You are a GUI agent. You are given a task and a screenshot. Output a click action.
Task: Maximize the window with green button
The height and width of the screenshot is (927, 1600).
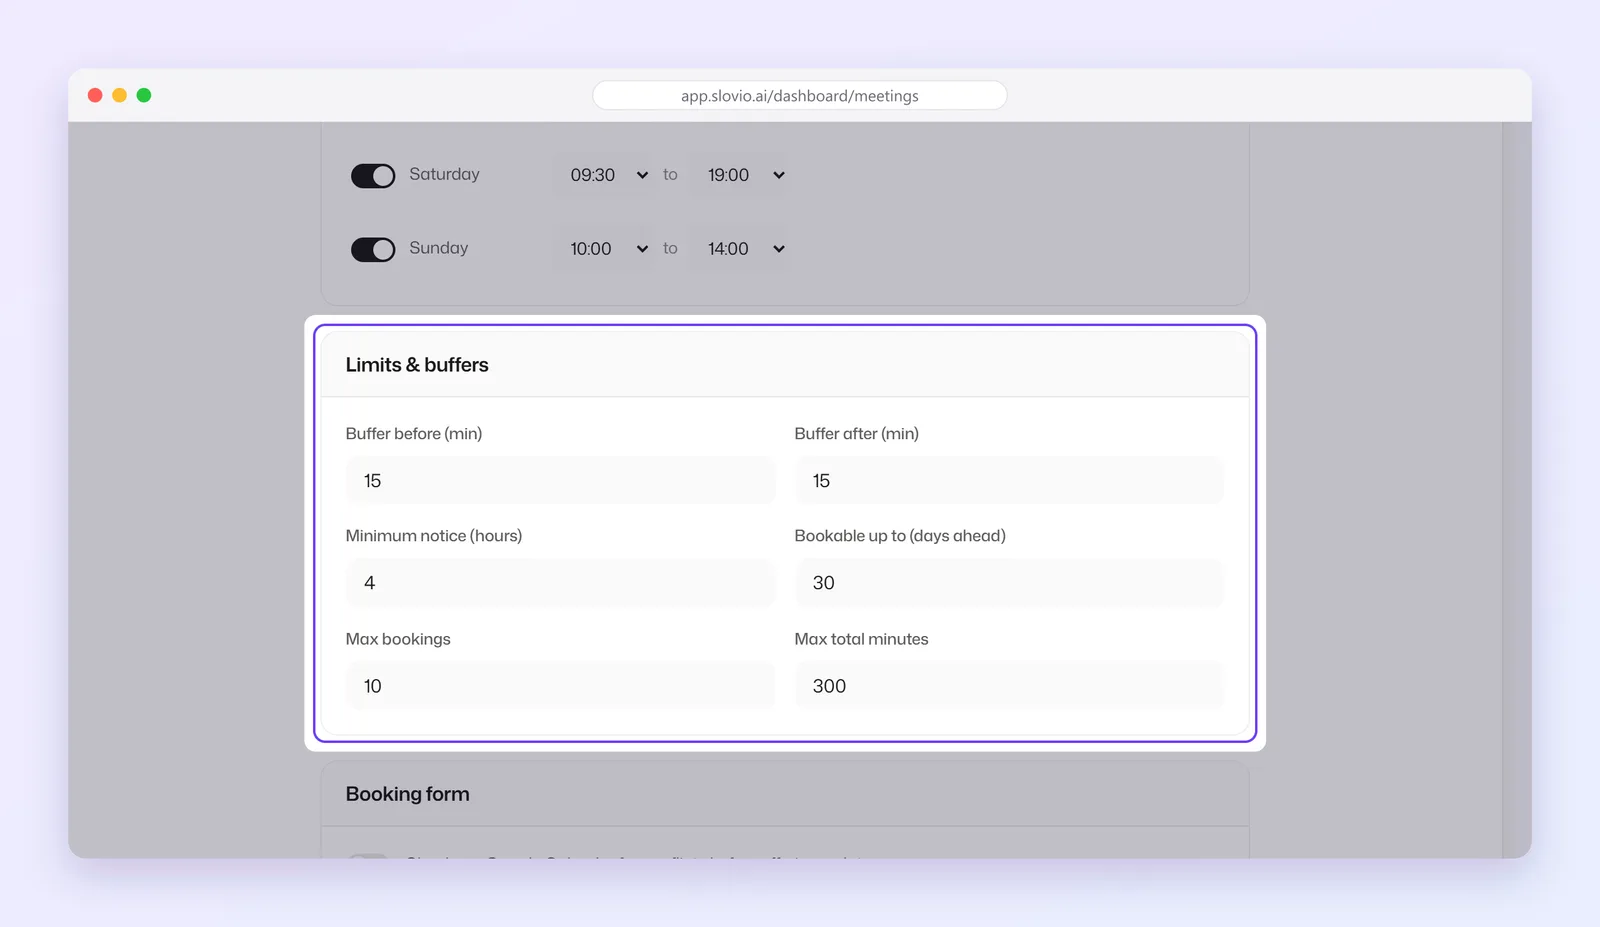pyautogui.click(x=144, y=95)
